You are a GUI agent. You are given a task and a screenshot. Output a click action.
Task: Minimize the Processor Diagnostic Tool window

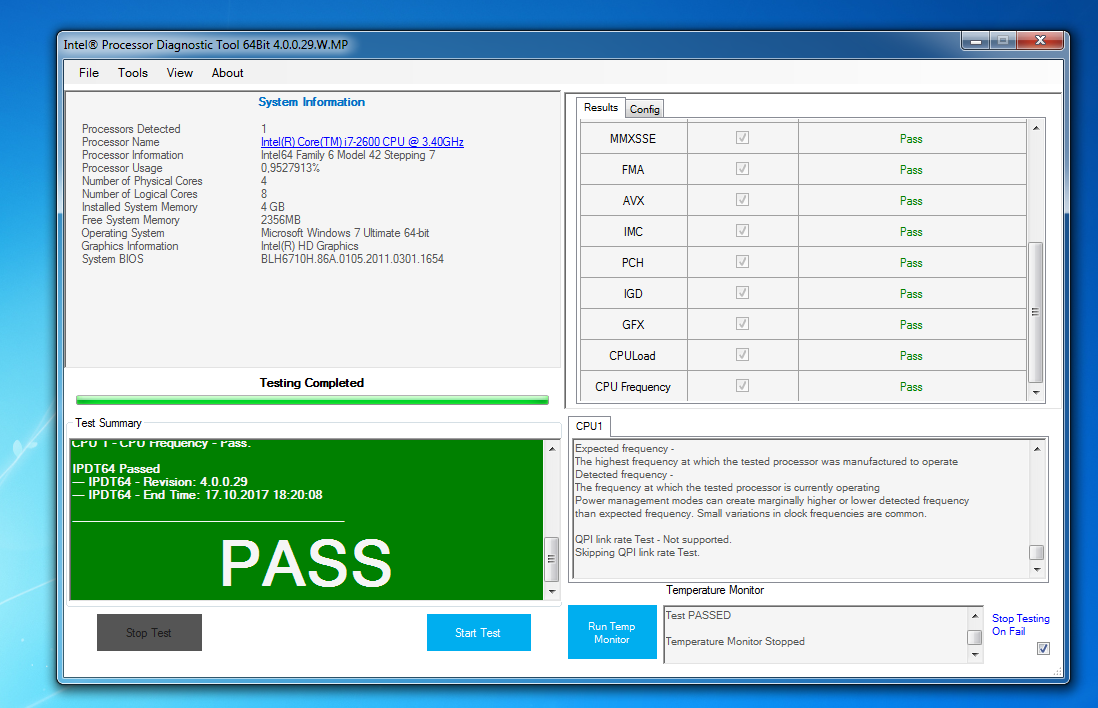tap(975, 41)
